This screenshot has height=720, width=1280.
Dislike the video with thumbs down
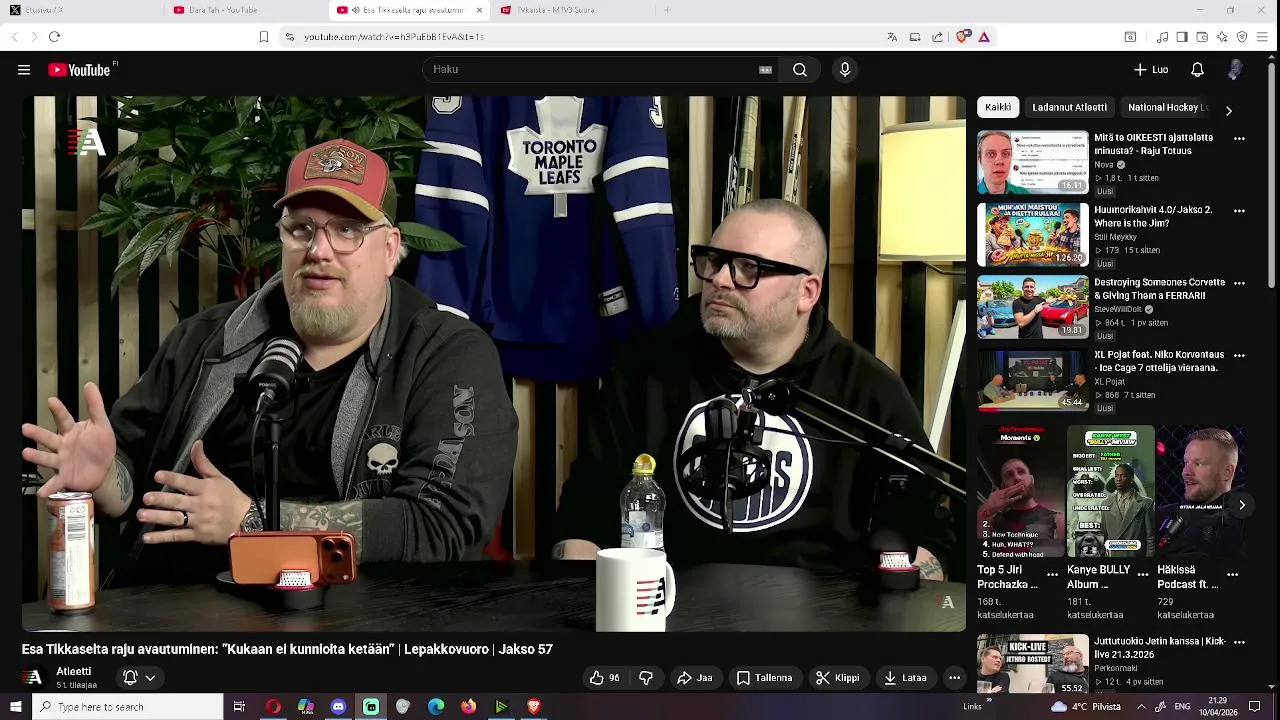pyautogui.click(x=646, y=678)
